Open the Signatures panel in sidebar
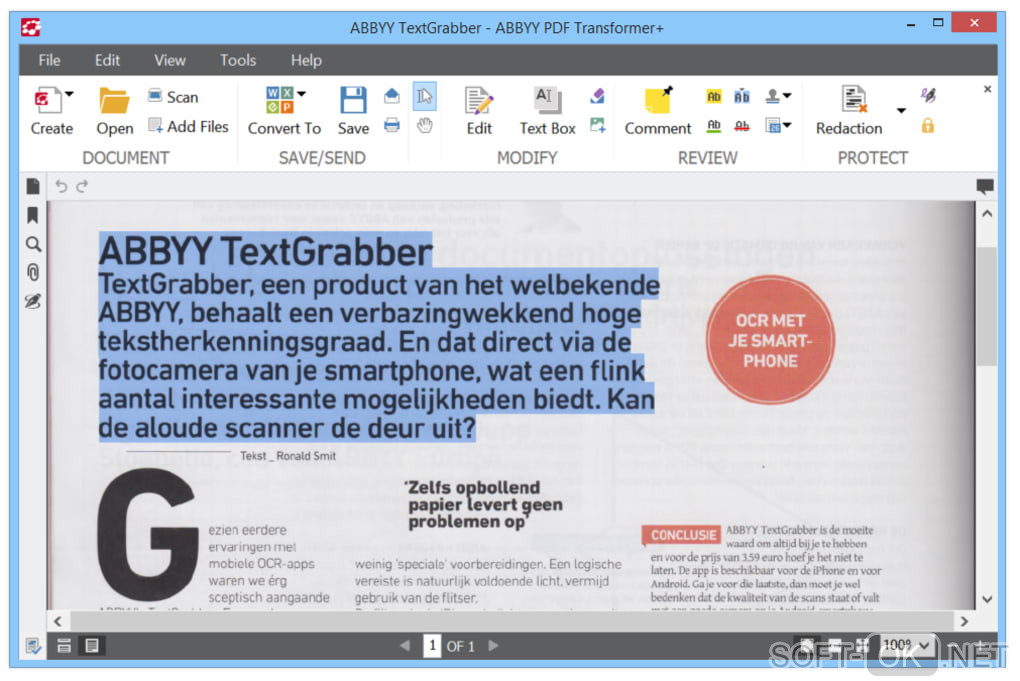 pyautogui.click(x=33, y=301)
